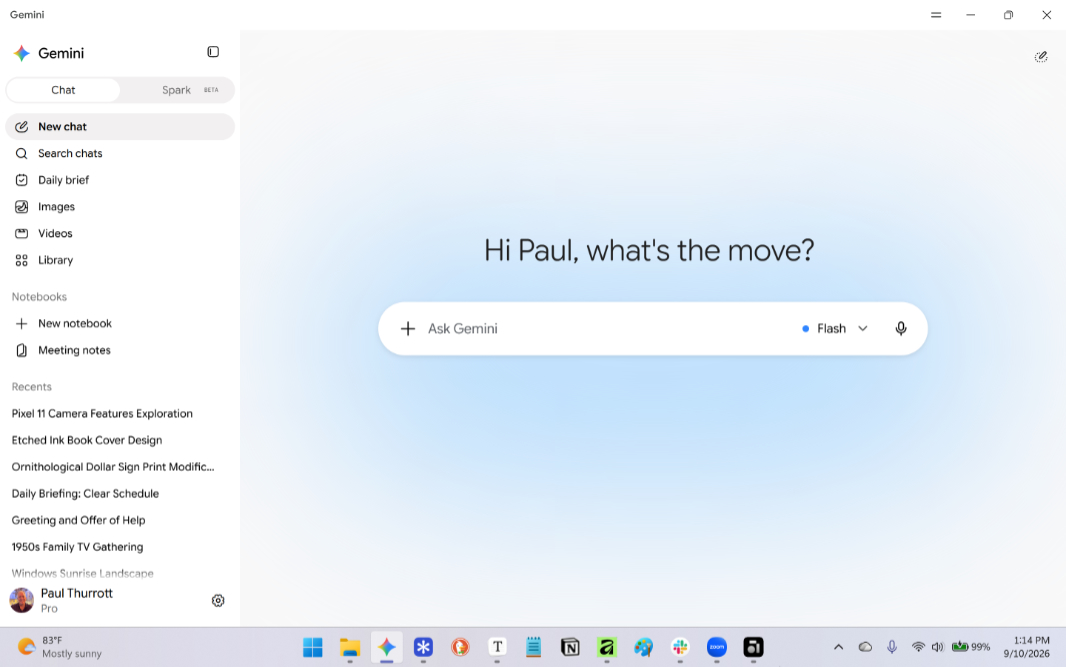Open the Meeting notes notebook
1066x667 pixels.
tap(120, 350)
